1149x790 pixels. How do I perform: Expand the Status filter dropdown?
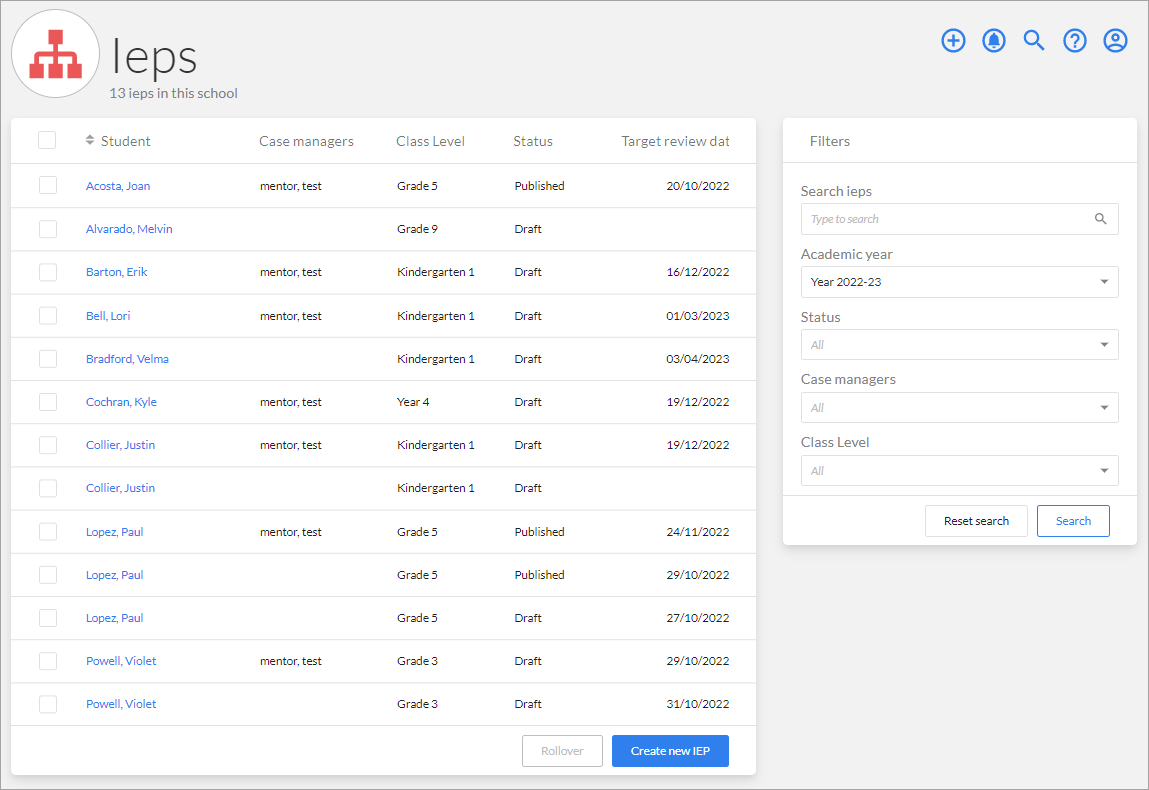tap(959, 345)
